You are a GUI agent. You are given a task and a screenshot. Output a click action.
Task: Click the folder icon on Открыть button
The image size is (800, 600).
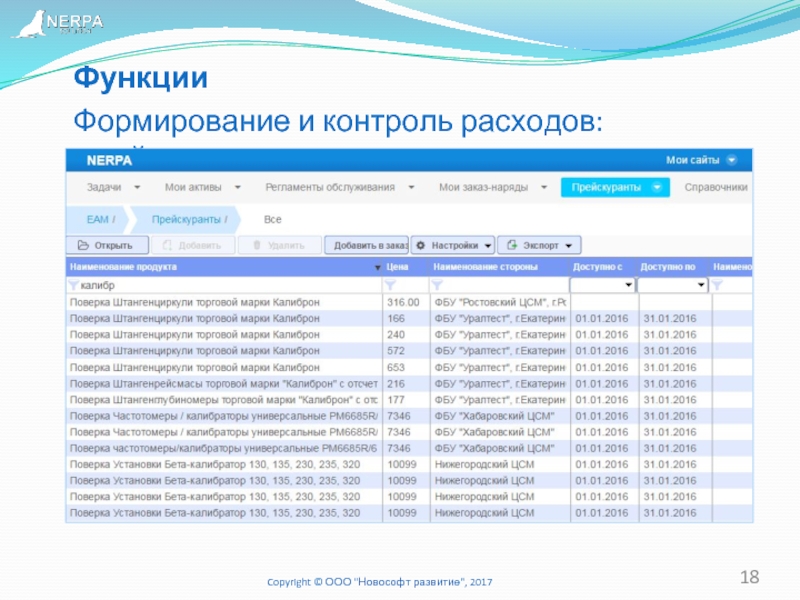click(82, 245)
